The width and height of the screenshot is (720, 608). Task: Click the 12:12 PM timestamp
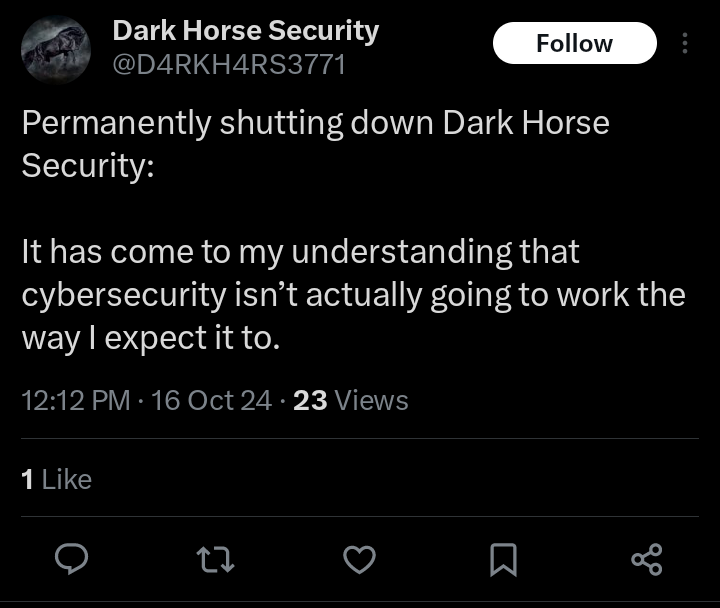click(76, 401)
